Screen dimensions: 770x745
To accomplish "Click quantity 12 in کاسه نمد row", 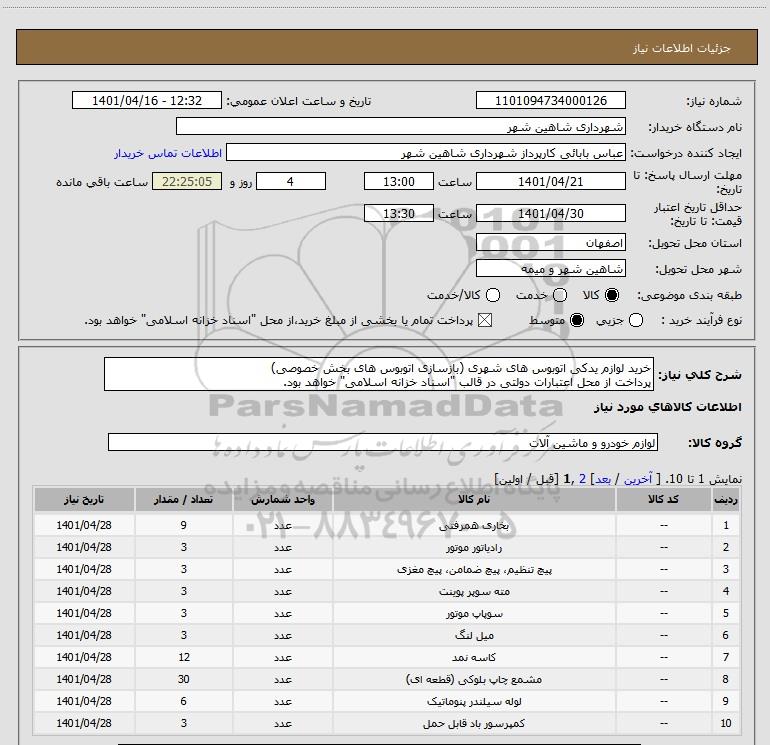I will [184, 657].
